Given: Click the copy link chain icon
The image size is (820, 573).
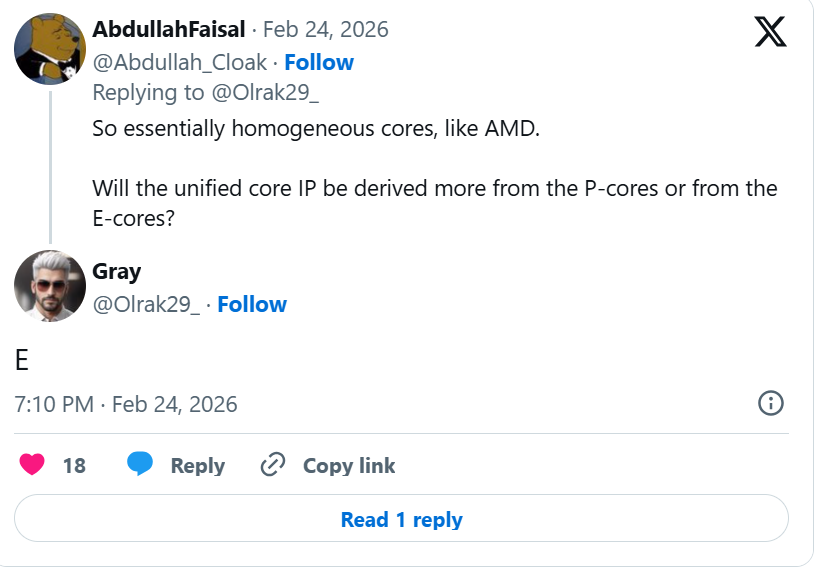Looking at the screenshot, I should (x=273, y=465).
